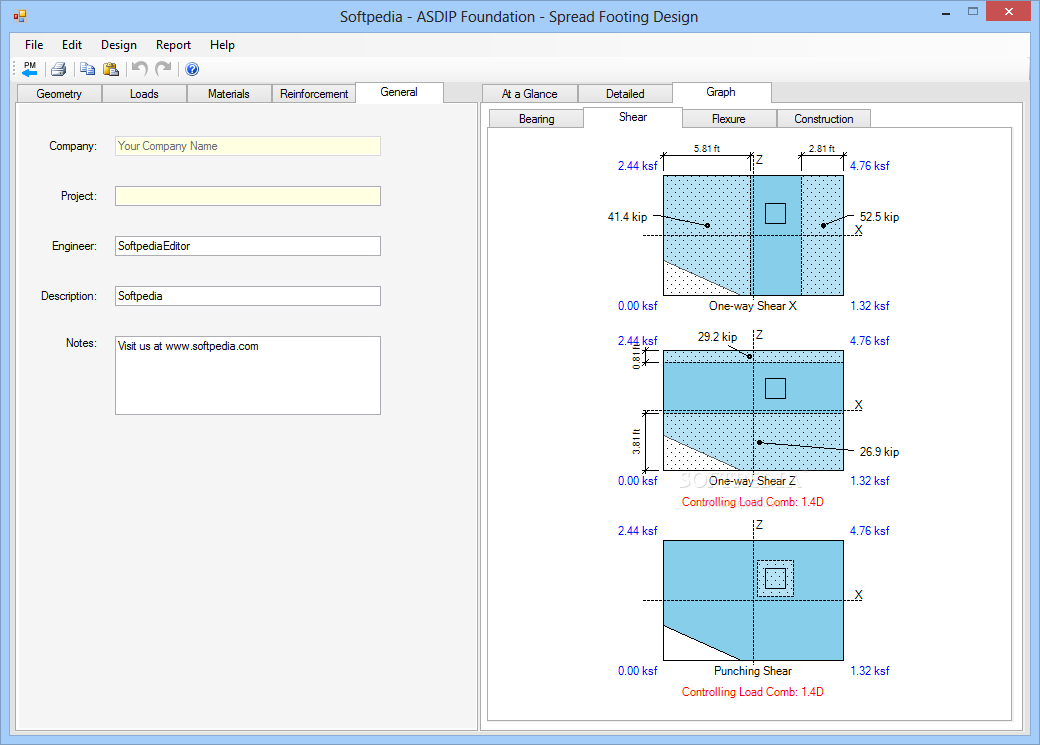Open the At a Glance results tab

point(529,94)
